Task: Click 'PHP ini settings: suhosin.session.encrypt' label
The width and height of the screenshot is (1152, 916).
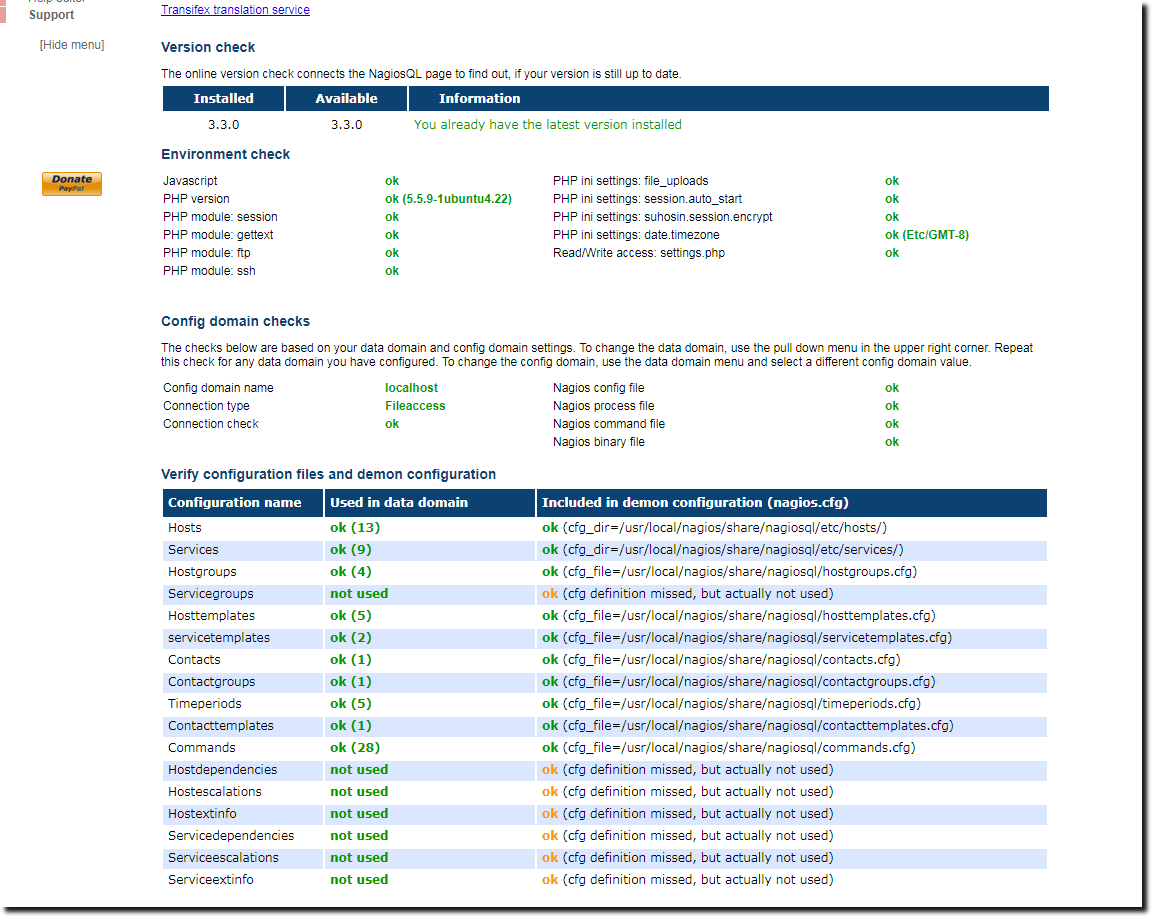Action: click(663, 217)
